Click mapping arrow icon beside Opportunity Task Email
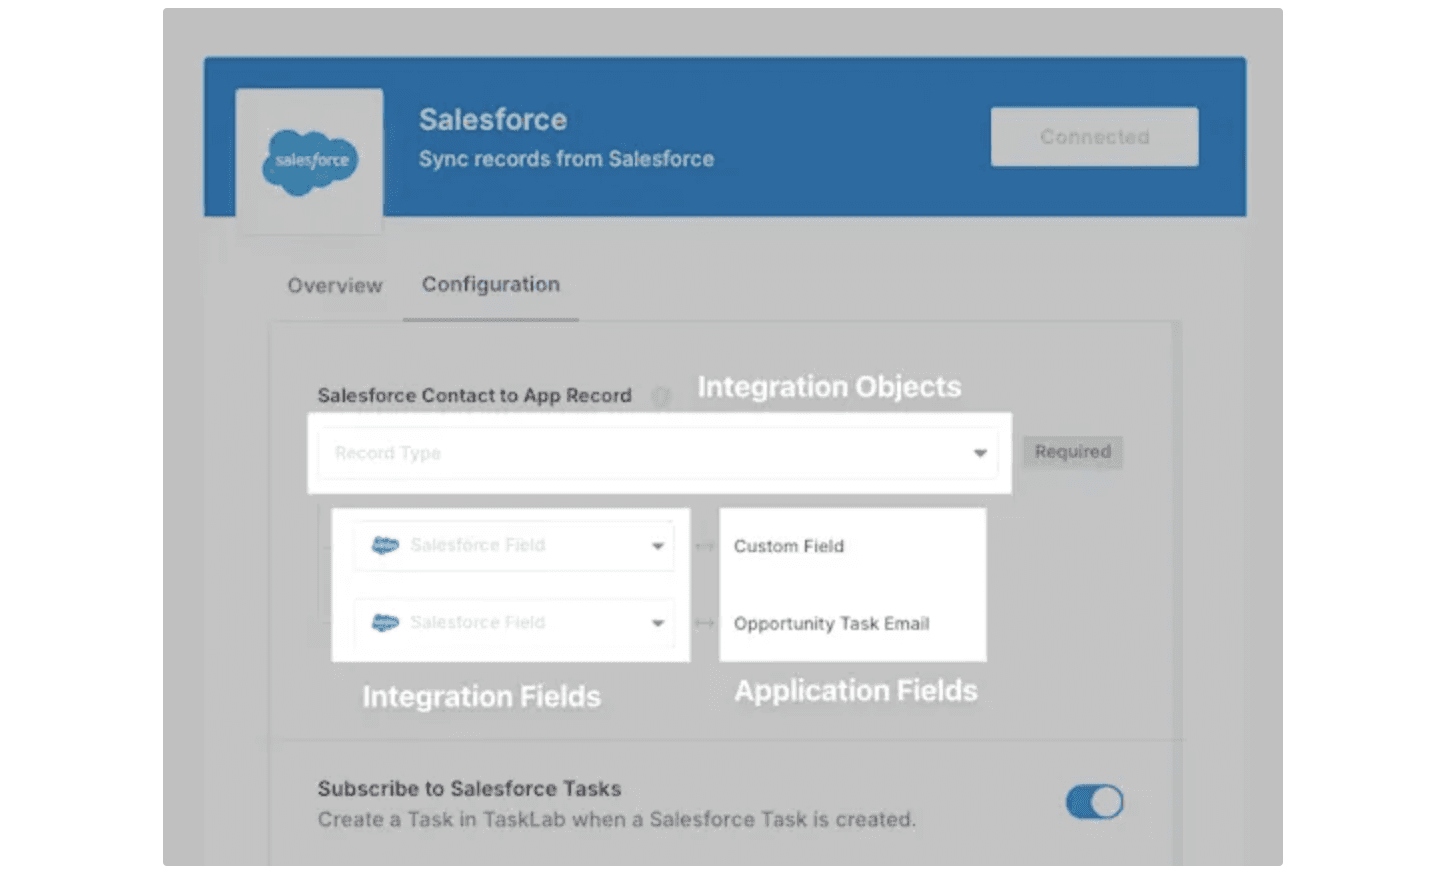The width and height of the screenshot is (1438, 886). [705, 623]
